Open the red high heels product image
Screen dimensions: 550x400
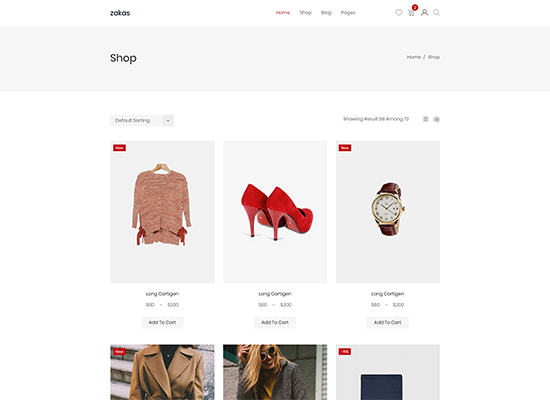pyautogui.click(x=275, y=212)
